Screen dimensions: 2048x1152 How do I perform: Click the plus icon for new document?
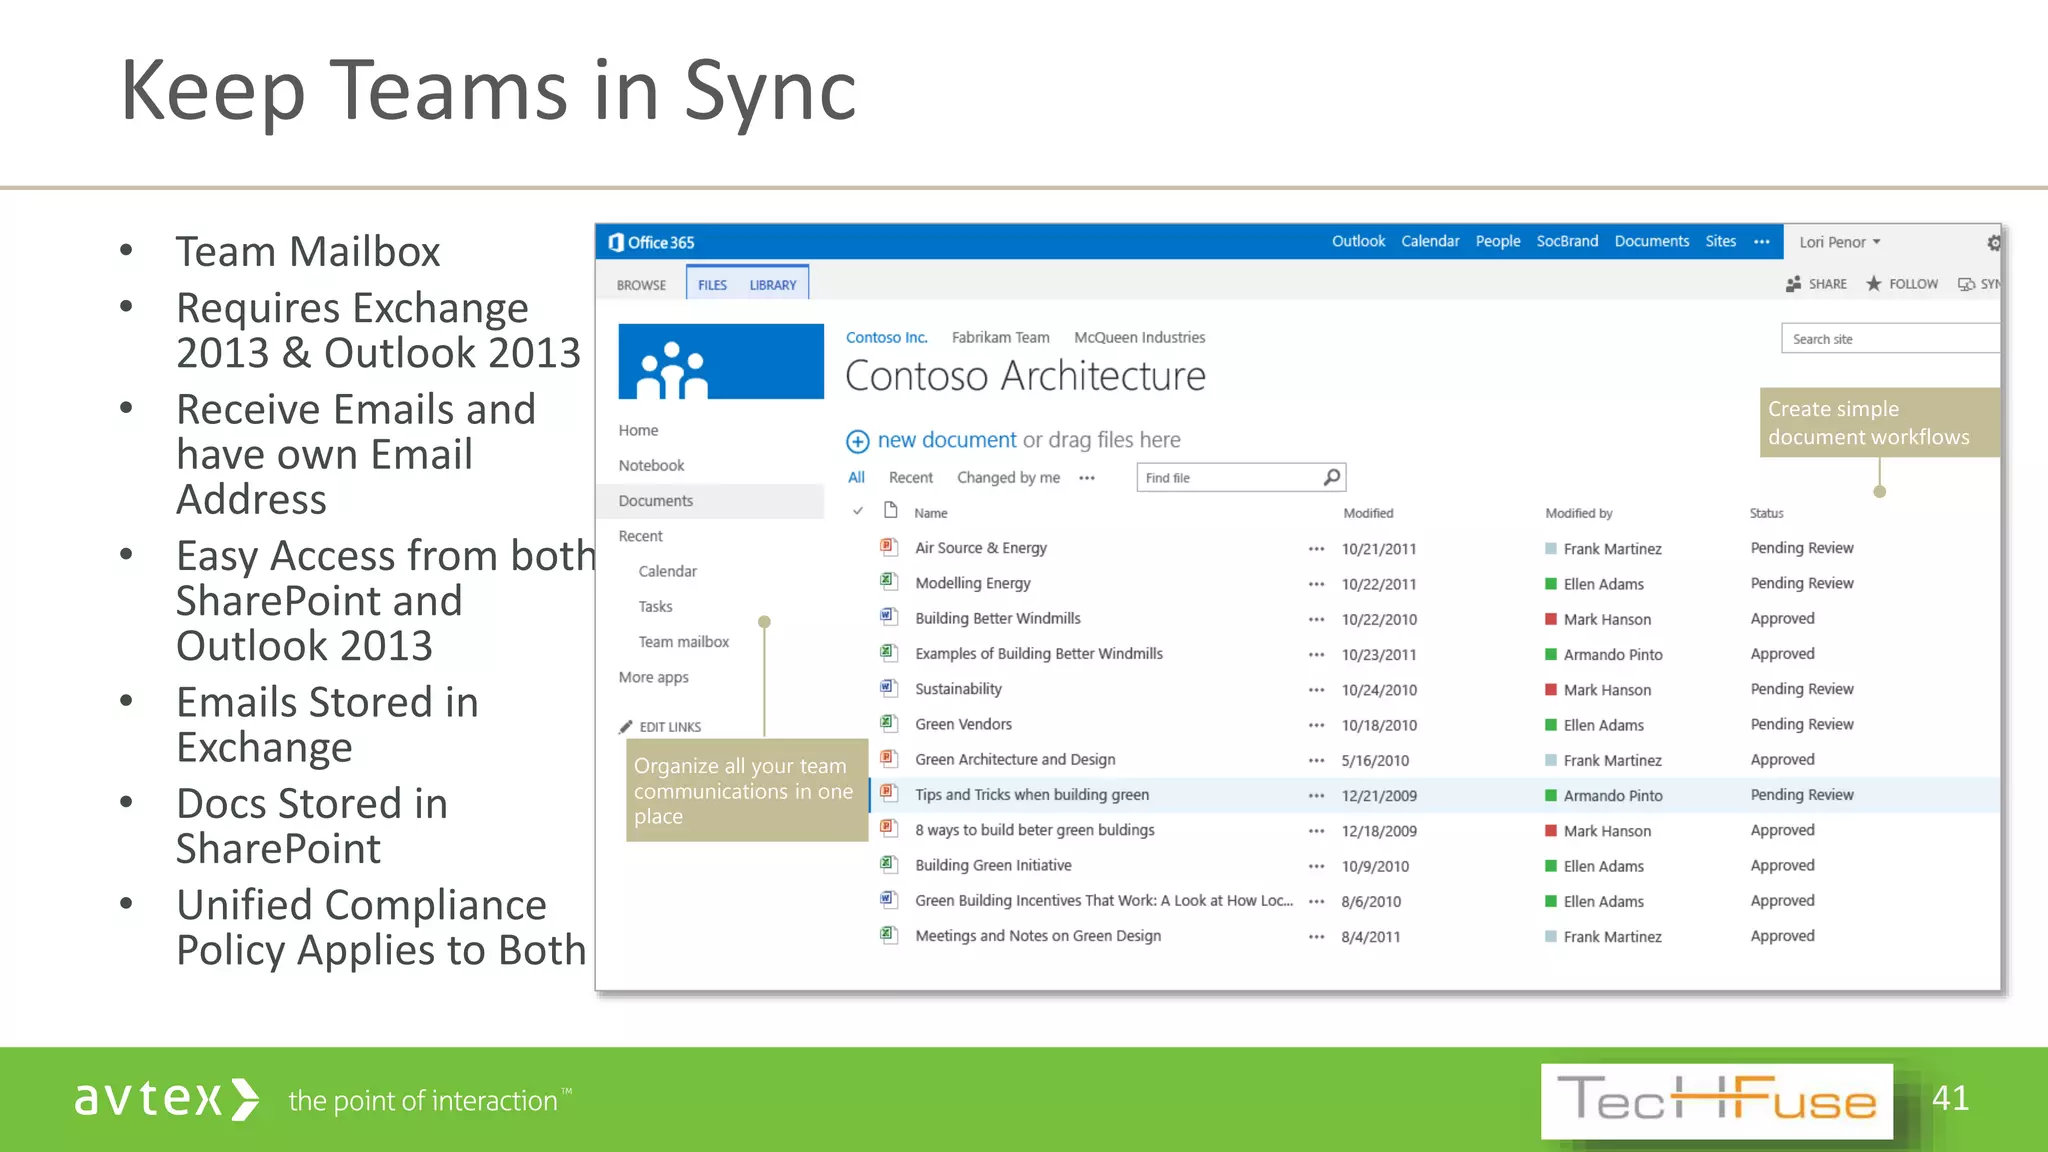[x=858, y=441]
